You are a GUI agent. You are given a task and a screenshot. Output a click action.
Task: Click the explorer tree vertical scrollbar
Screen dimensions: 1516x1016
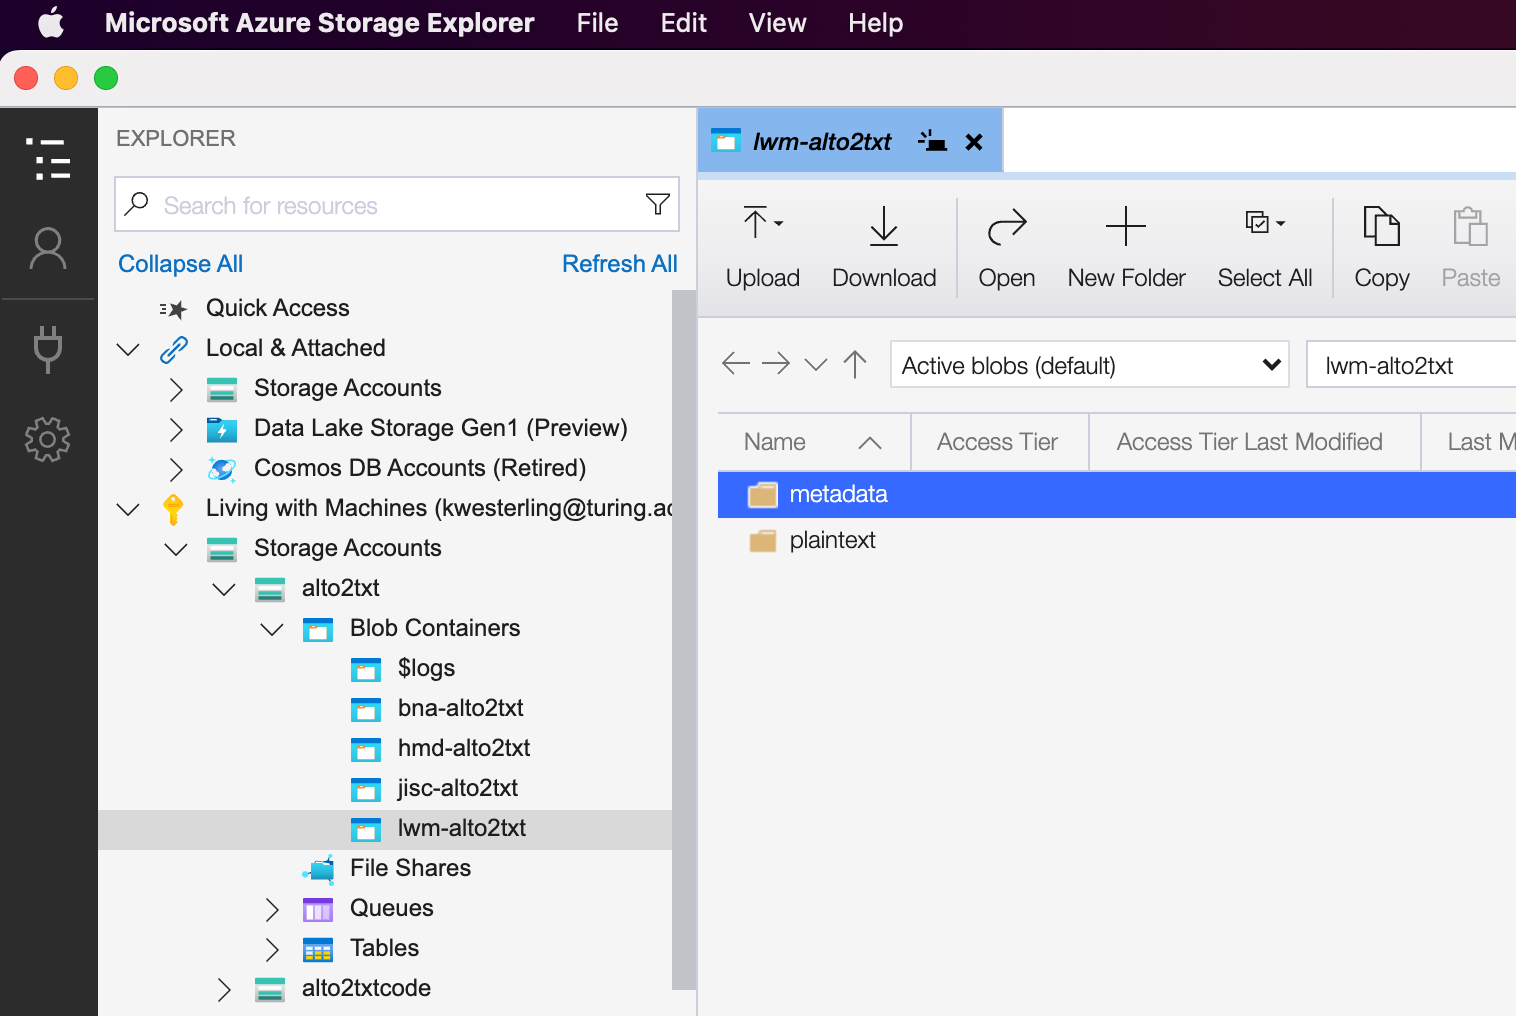tap(684, 640)
